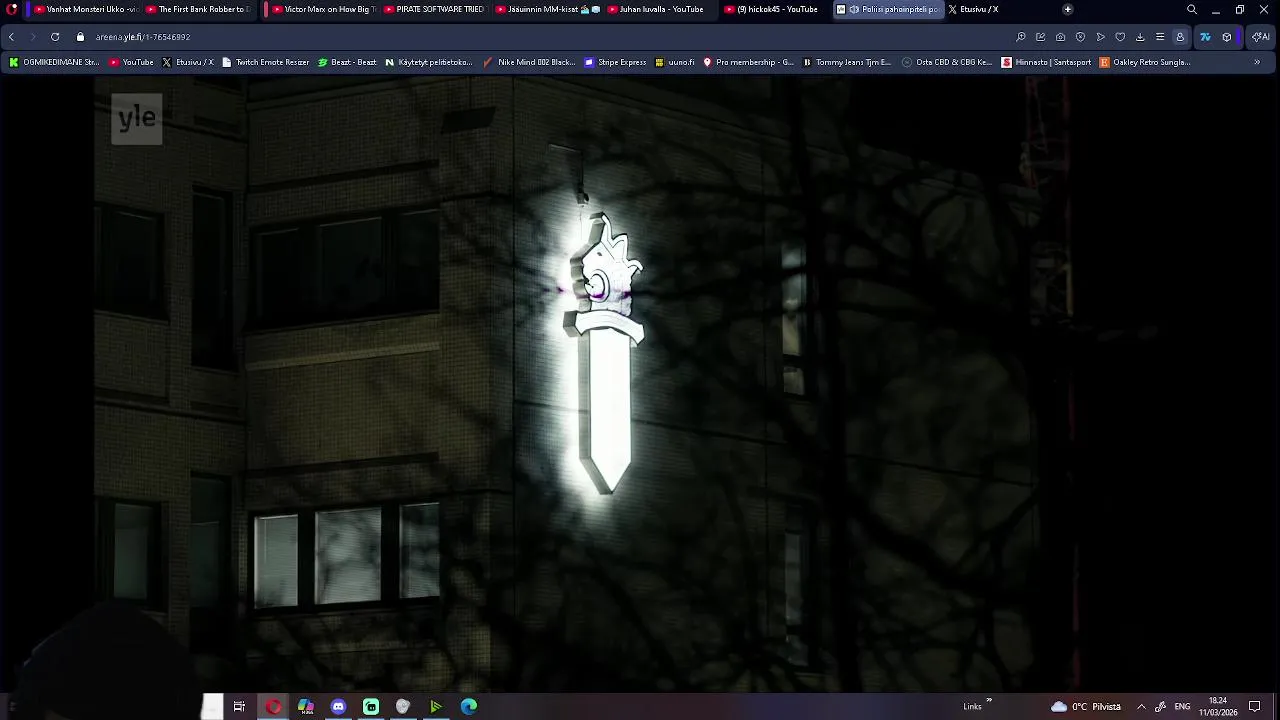
Task: Open Oakley Retro Sungla... bookmark
Action: pos(1145,62)
